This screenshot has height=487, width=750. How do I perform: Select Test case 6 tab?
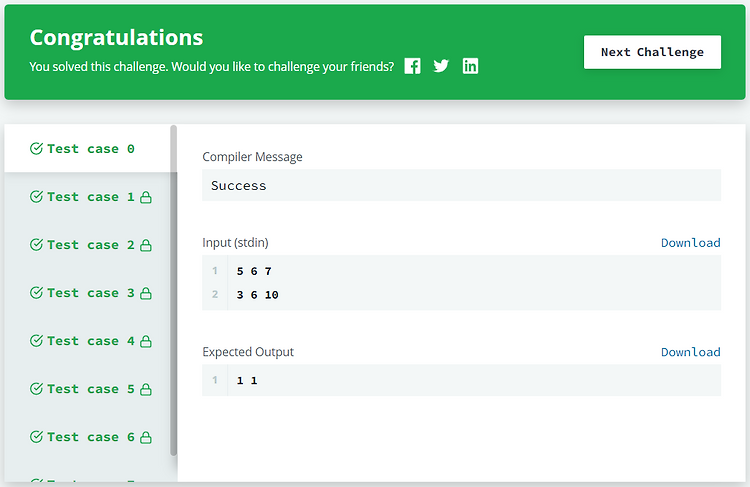tap(88, 437)
